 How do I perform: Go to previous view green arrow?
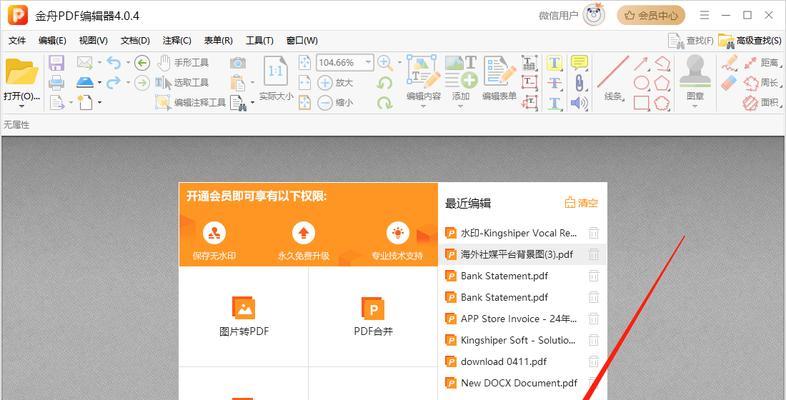click(142, 63)
